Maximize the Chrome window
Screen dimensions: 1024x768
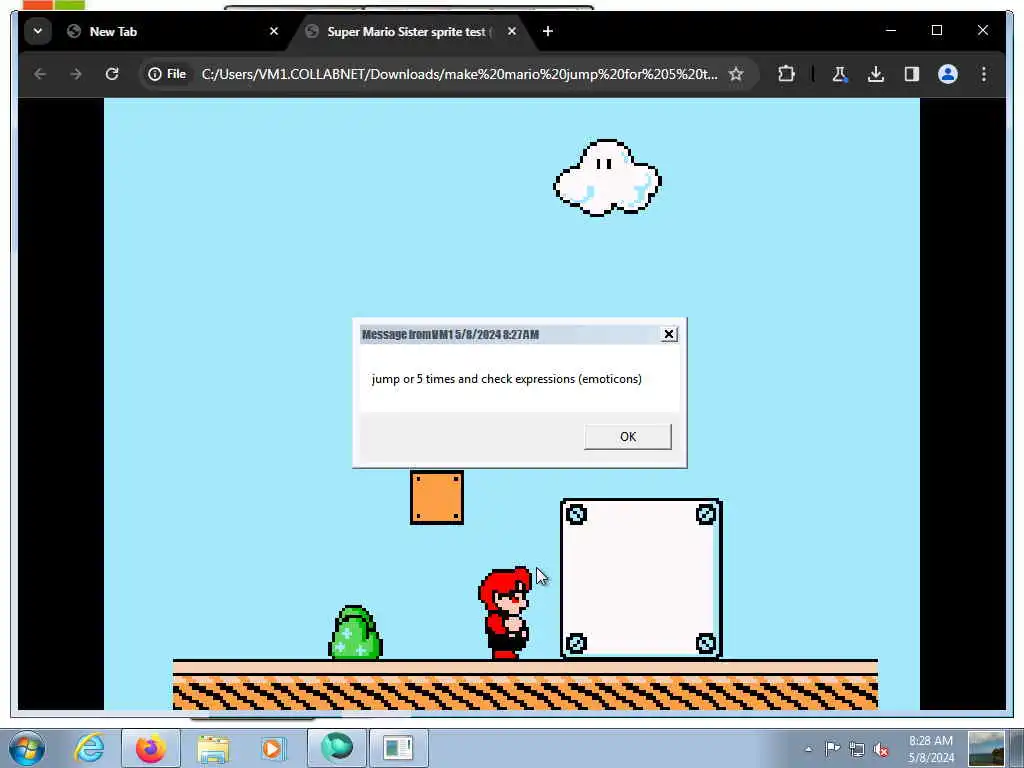tap(937, 31)
